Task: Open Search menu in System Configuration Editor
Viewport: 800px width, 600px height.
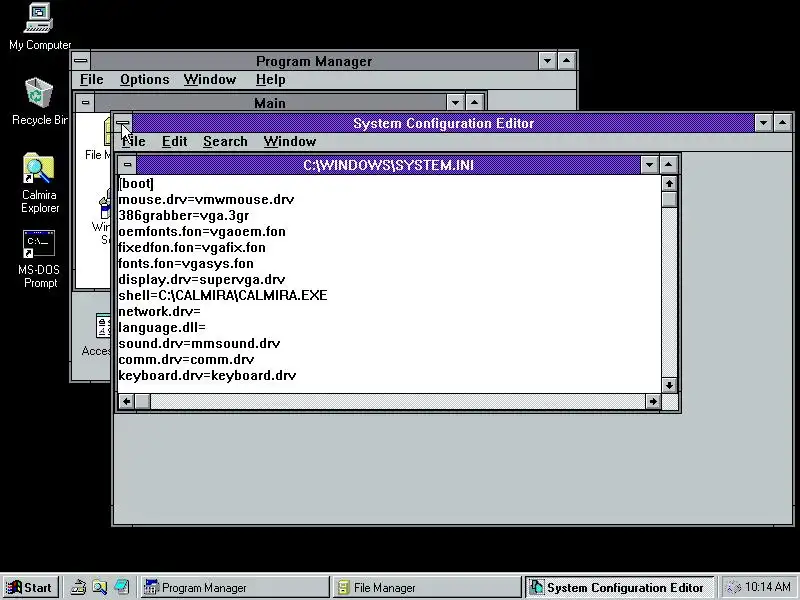Action: pos(225,141)
